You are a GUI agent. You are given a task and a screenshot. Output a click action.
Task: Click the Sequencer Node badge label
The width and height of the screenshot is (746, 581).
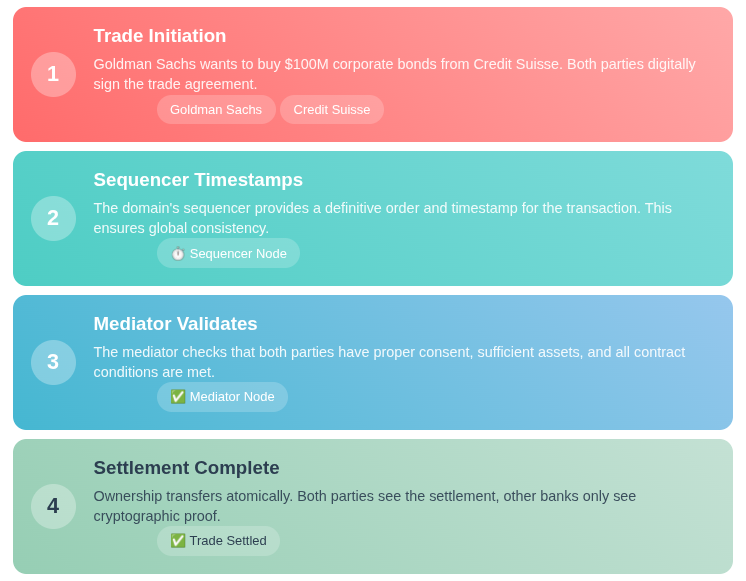pos(238,254)
